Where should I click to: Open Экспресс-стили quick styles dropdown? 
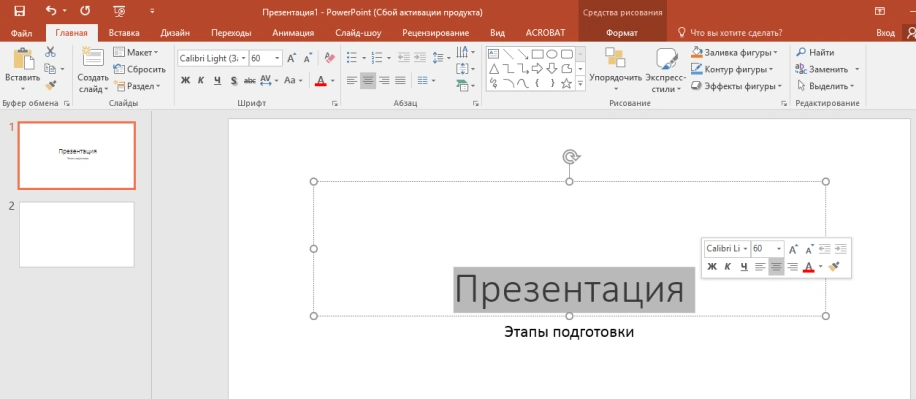[666, 70]
